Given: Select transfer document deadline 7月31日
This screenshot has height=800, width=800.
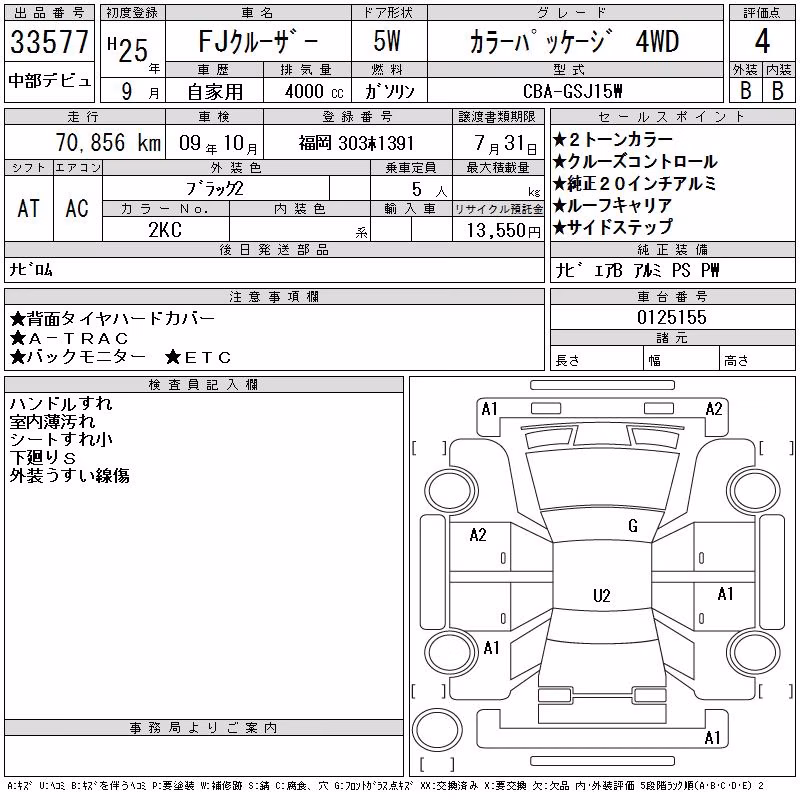Looking at the screenshot, I should tap(505, 144).
